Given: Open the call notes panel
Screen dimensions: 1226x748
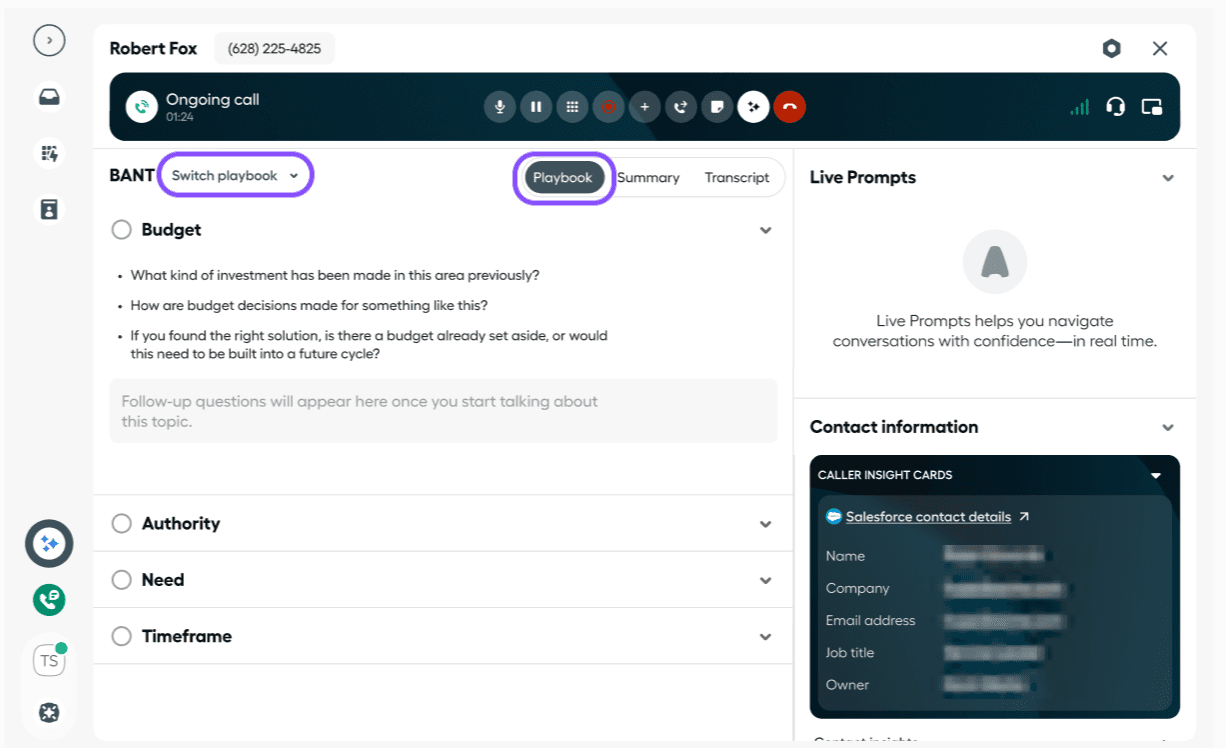Looking at the screenshot, I should [717, 107].
